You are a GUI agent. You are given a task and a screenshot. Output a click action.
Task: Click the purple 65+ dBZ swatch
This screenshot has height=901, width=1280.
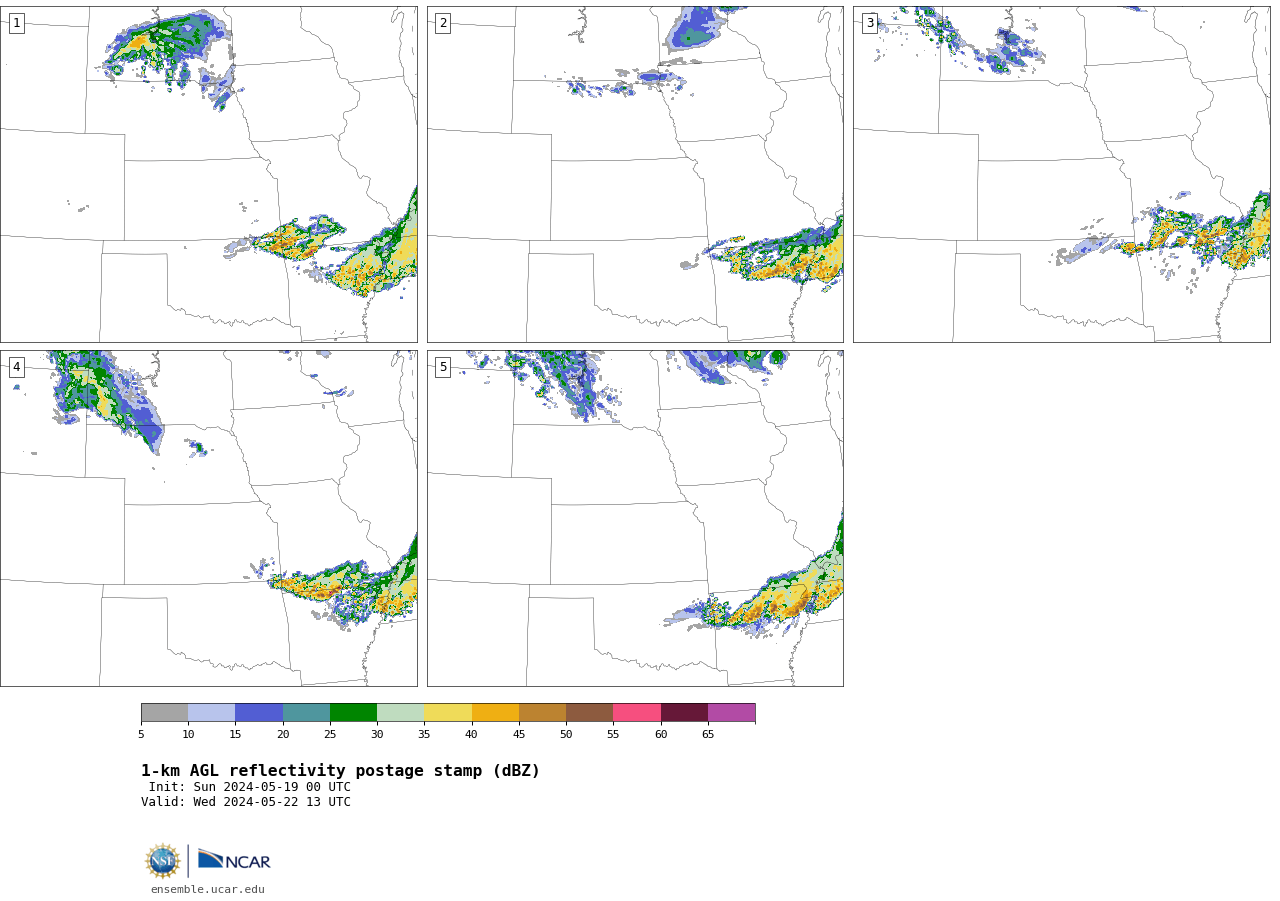(x=731, y=713)
